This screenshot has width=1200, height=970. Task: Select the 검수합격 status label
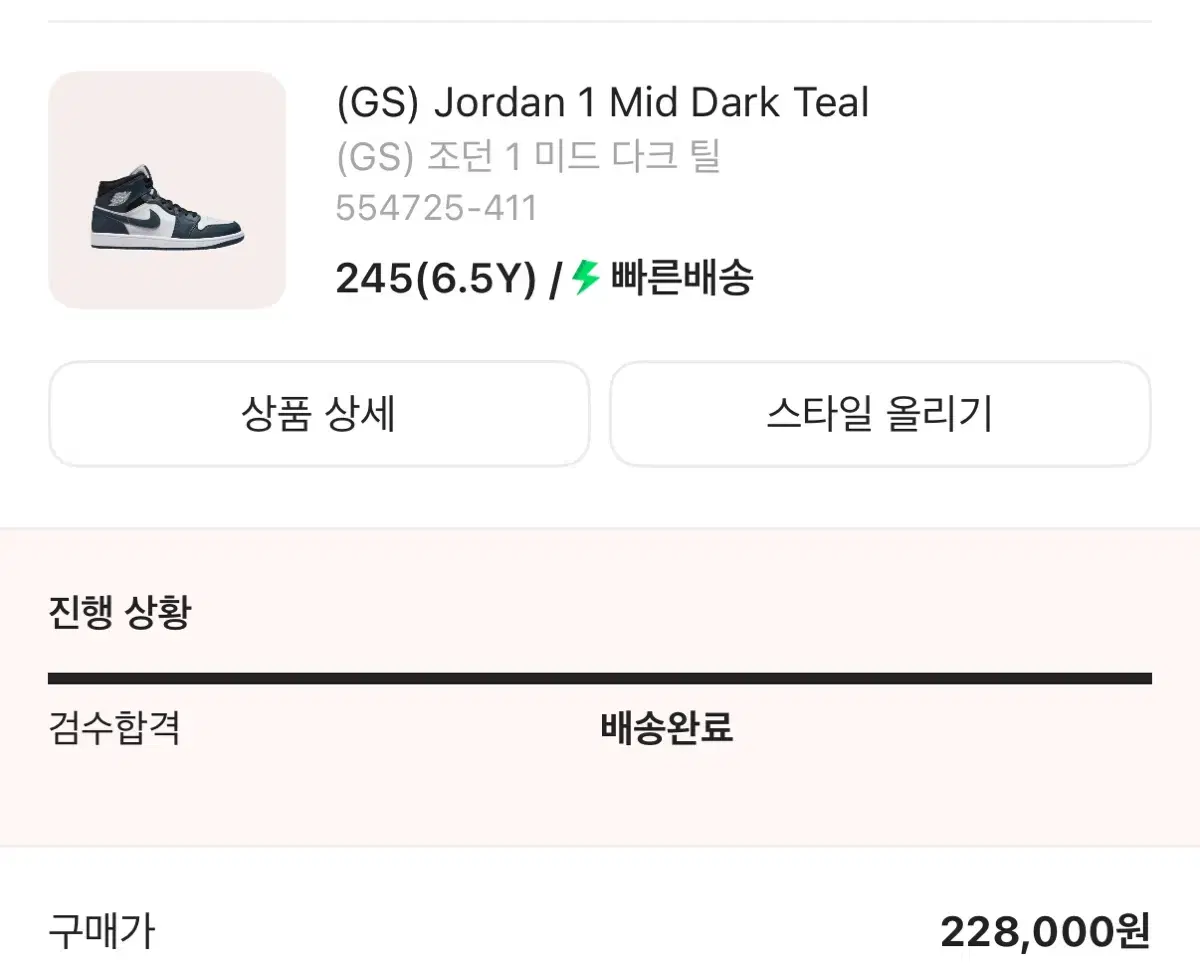click(114, 728)
